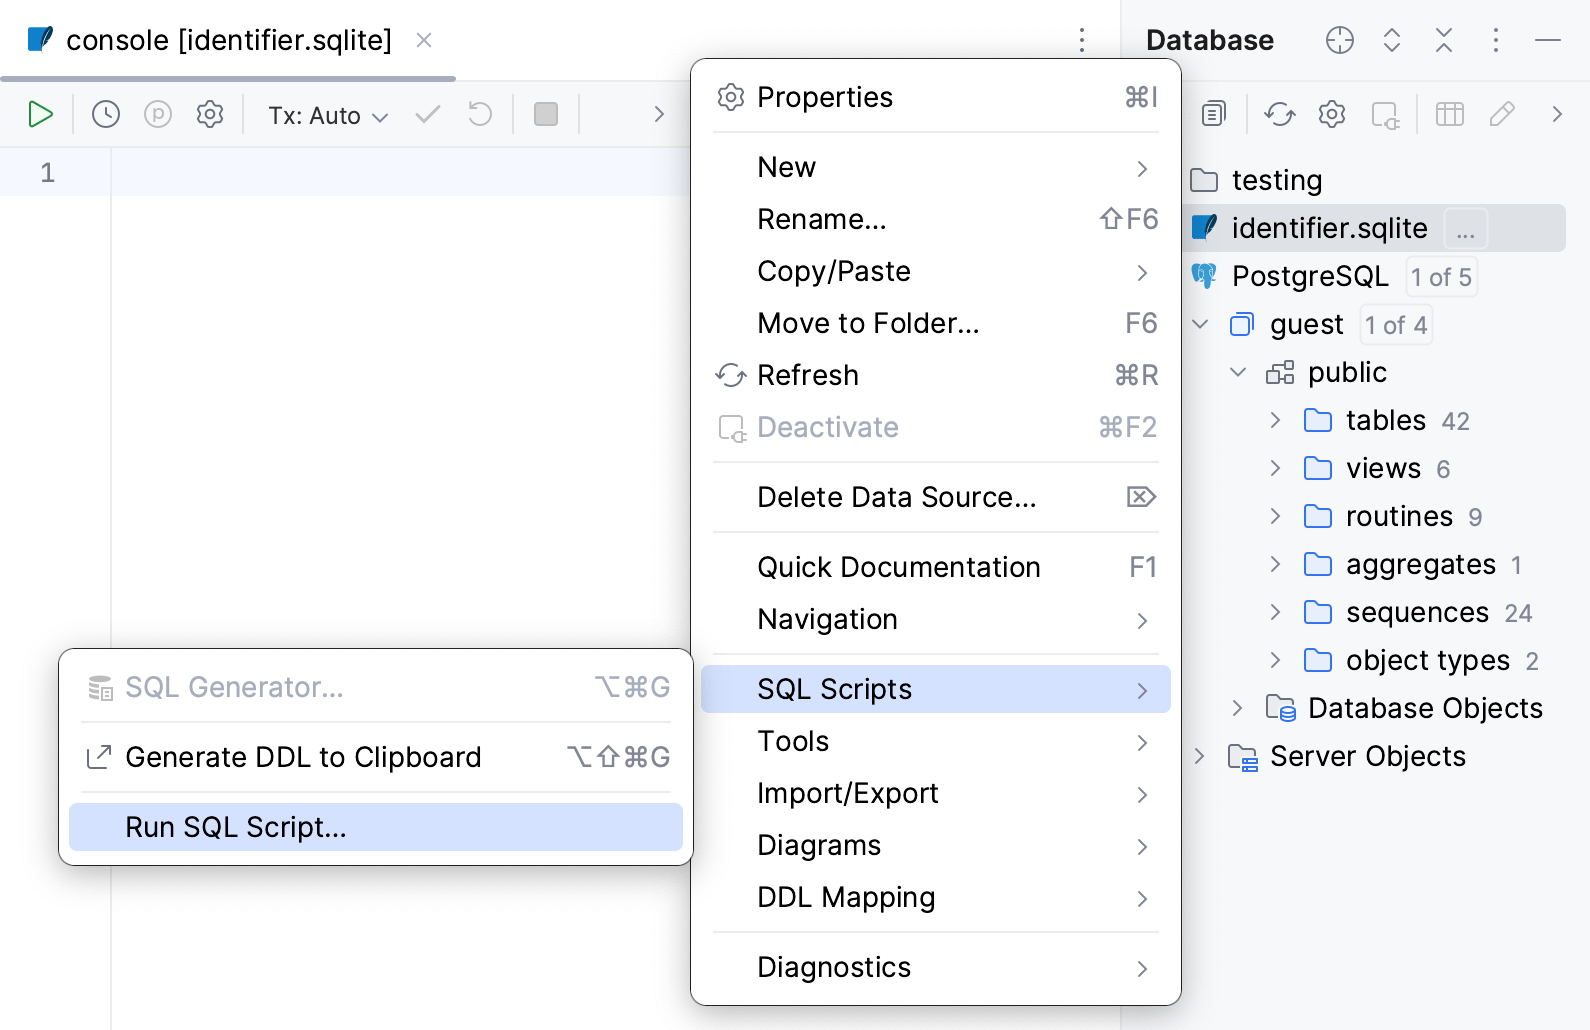Open data source properties gear icon
Screen dimensions: 1590x1030
pos(1332,115)
